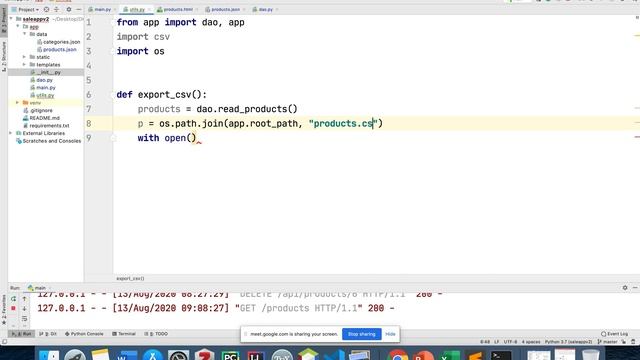Toggle the Structure side tool window tab

point(4,56)
